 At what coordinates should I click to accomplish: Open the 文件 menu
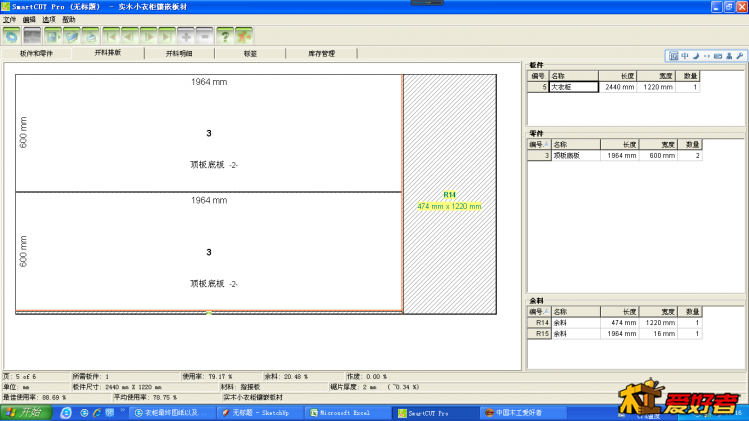(10, 20)
